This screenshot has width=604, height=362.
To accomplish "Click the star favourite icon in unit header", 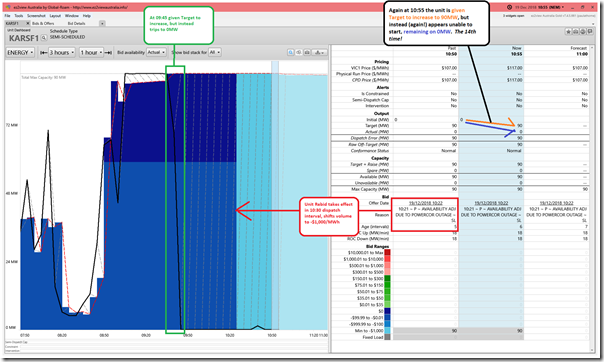I will (569, 32).
